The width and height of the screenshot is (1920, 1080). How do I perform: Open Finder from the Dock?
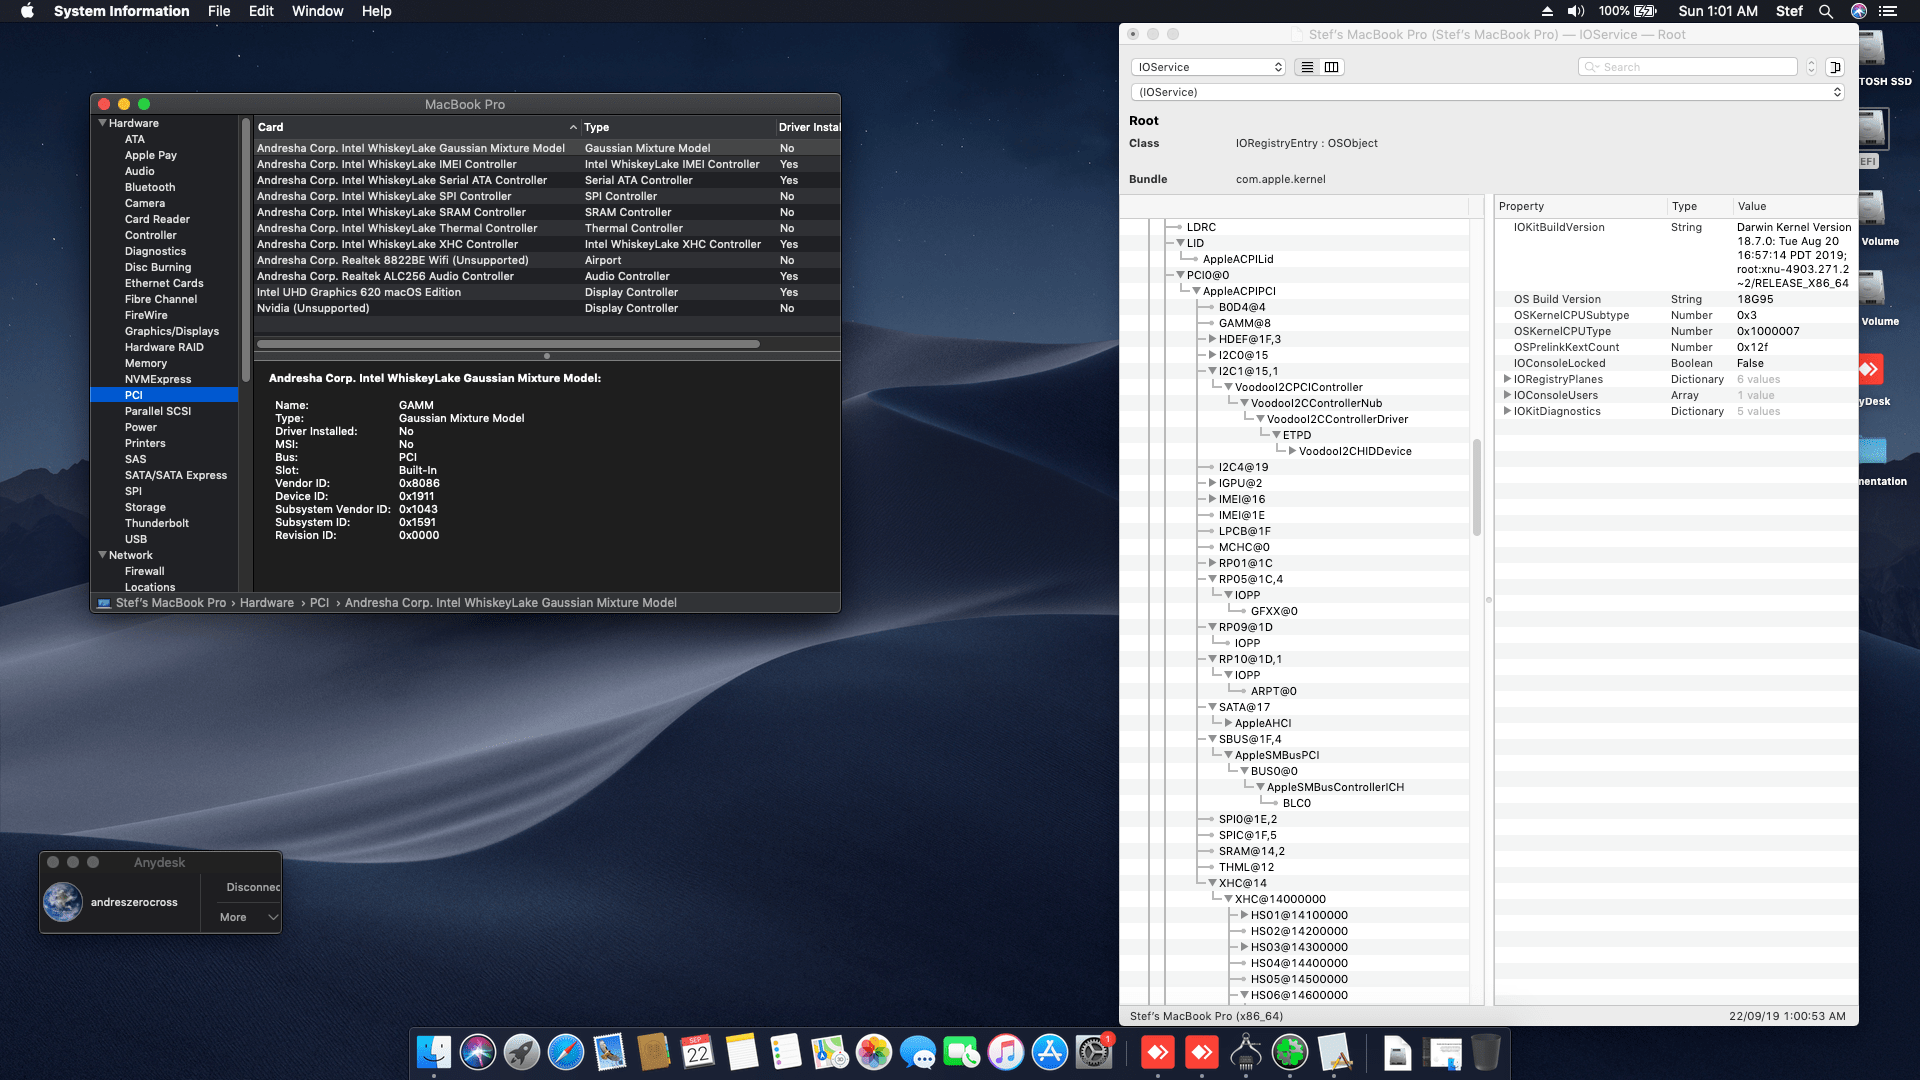[434, 1052]
